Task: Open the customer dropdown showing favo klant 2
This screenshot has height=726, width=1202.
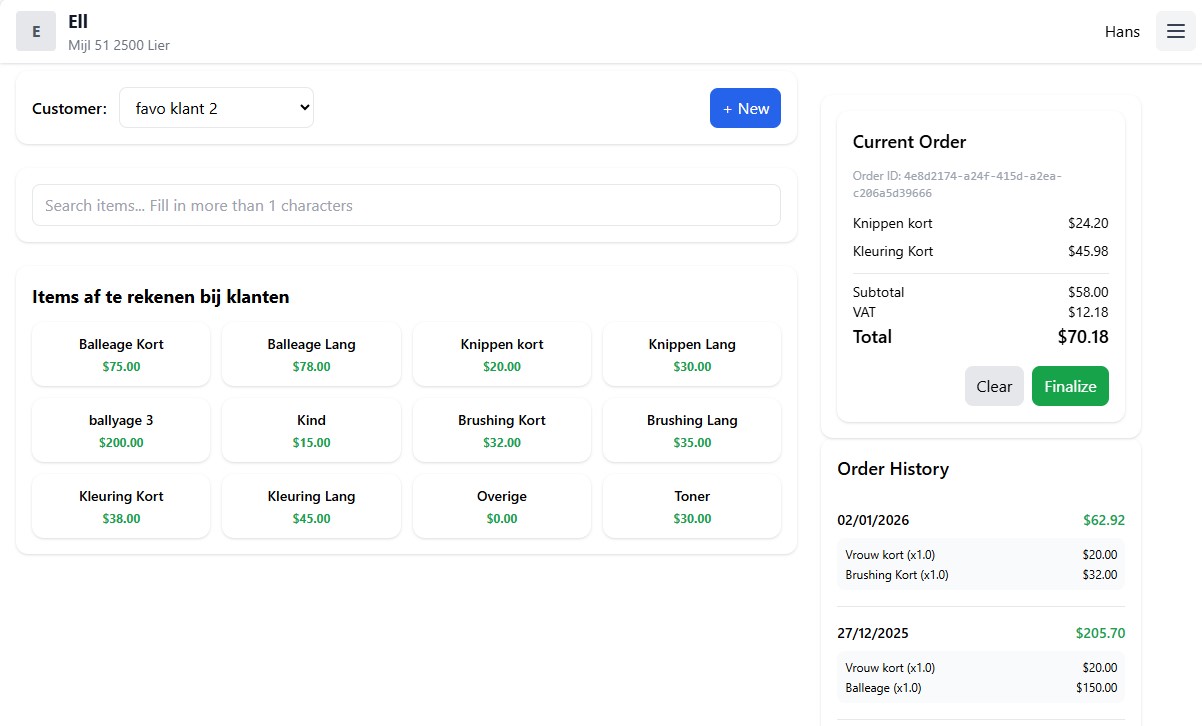Action: click(216, 107)
